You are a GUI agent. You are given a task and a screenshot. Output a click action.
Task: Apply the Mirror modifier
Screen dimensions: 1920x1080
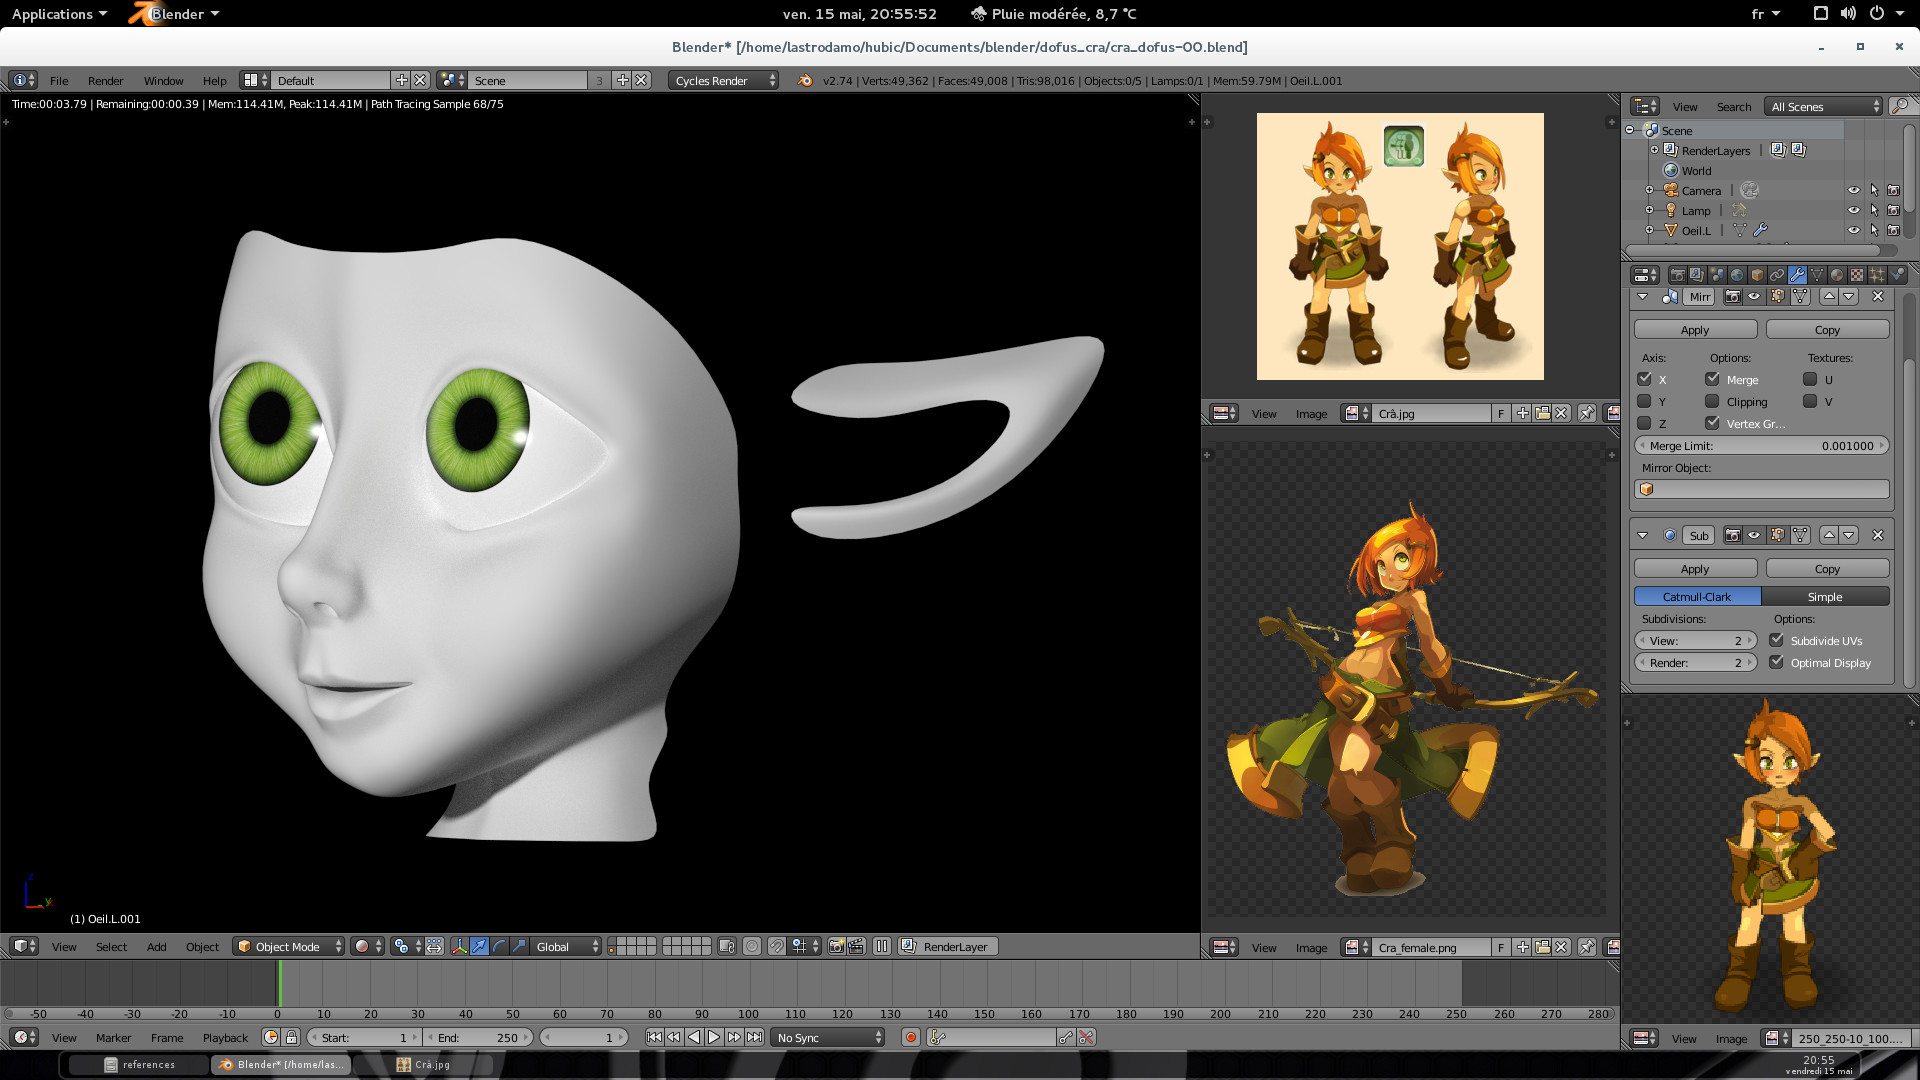click(1695, 329)
